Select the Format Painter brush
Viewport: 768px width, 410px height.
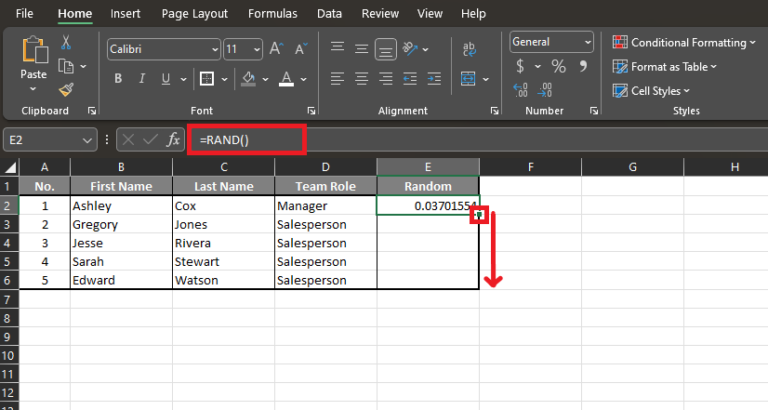point(66,90)
